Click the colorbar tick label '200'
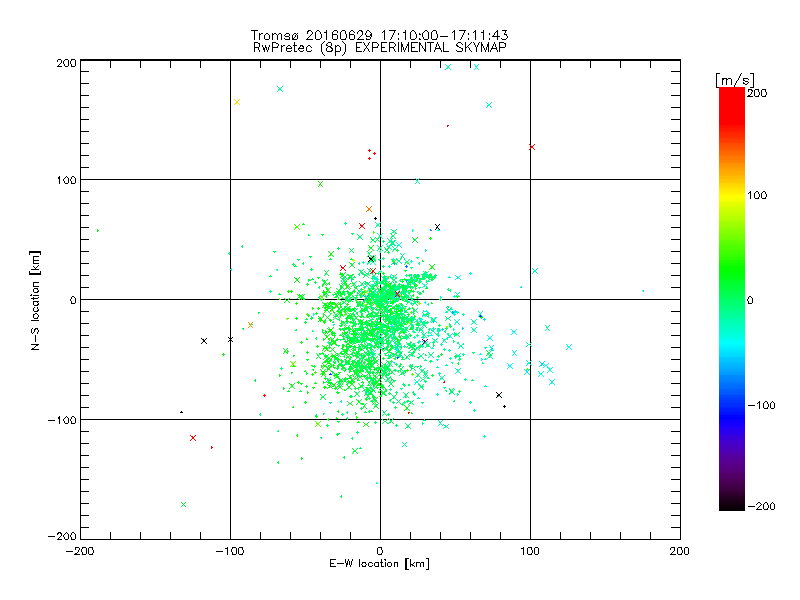Screen dimensions: 800x600 click(x=757, y=93)
